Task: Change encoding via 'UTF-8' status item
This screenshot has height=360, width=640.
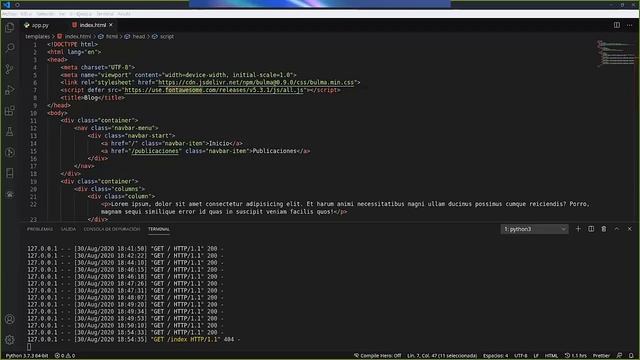Action: point(521,356)
